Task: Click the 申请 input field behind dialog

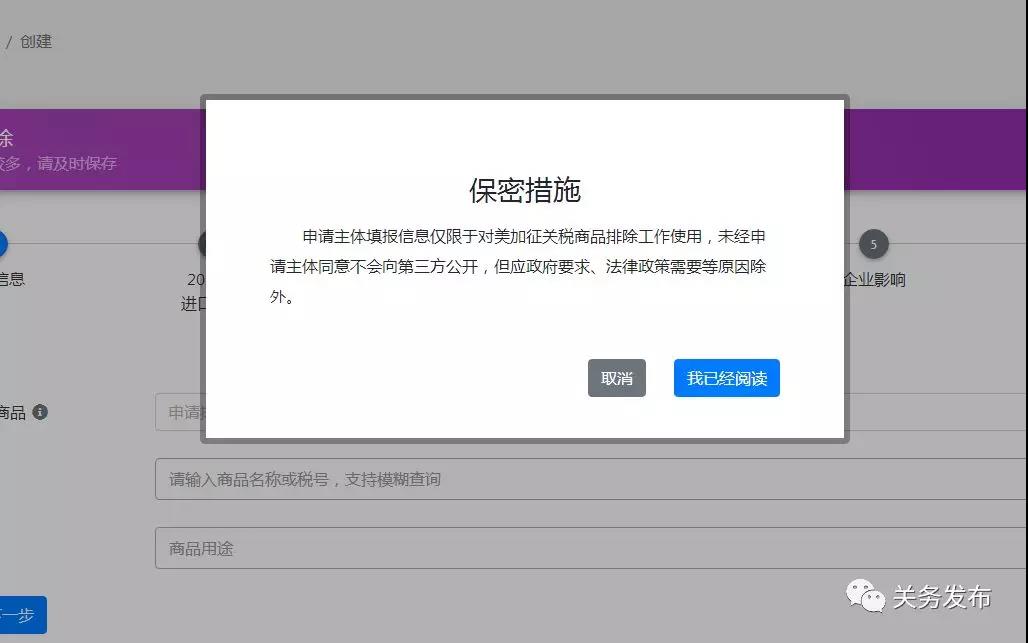Action: 180,412
